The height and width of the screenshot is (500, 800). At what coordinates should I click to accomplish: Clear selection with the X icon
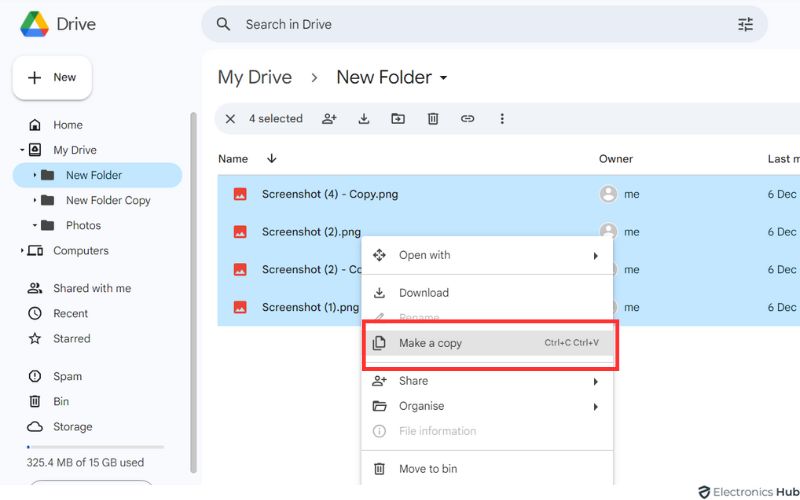230,119
